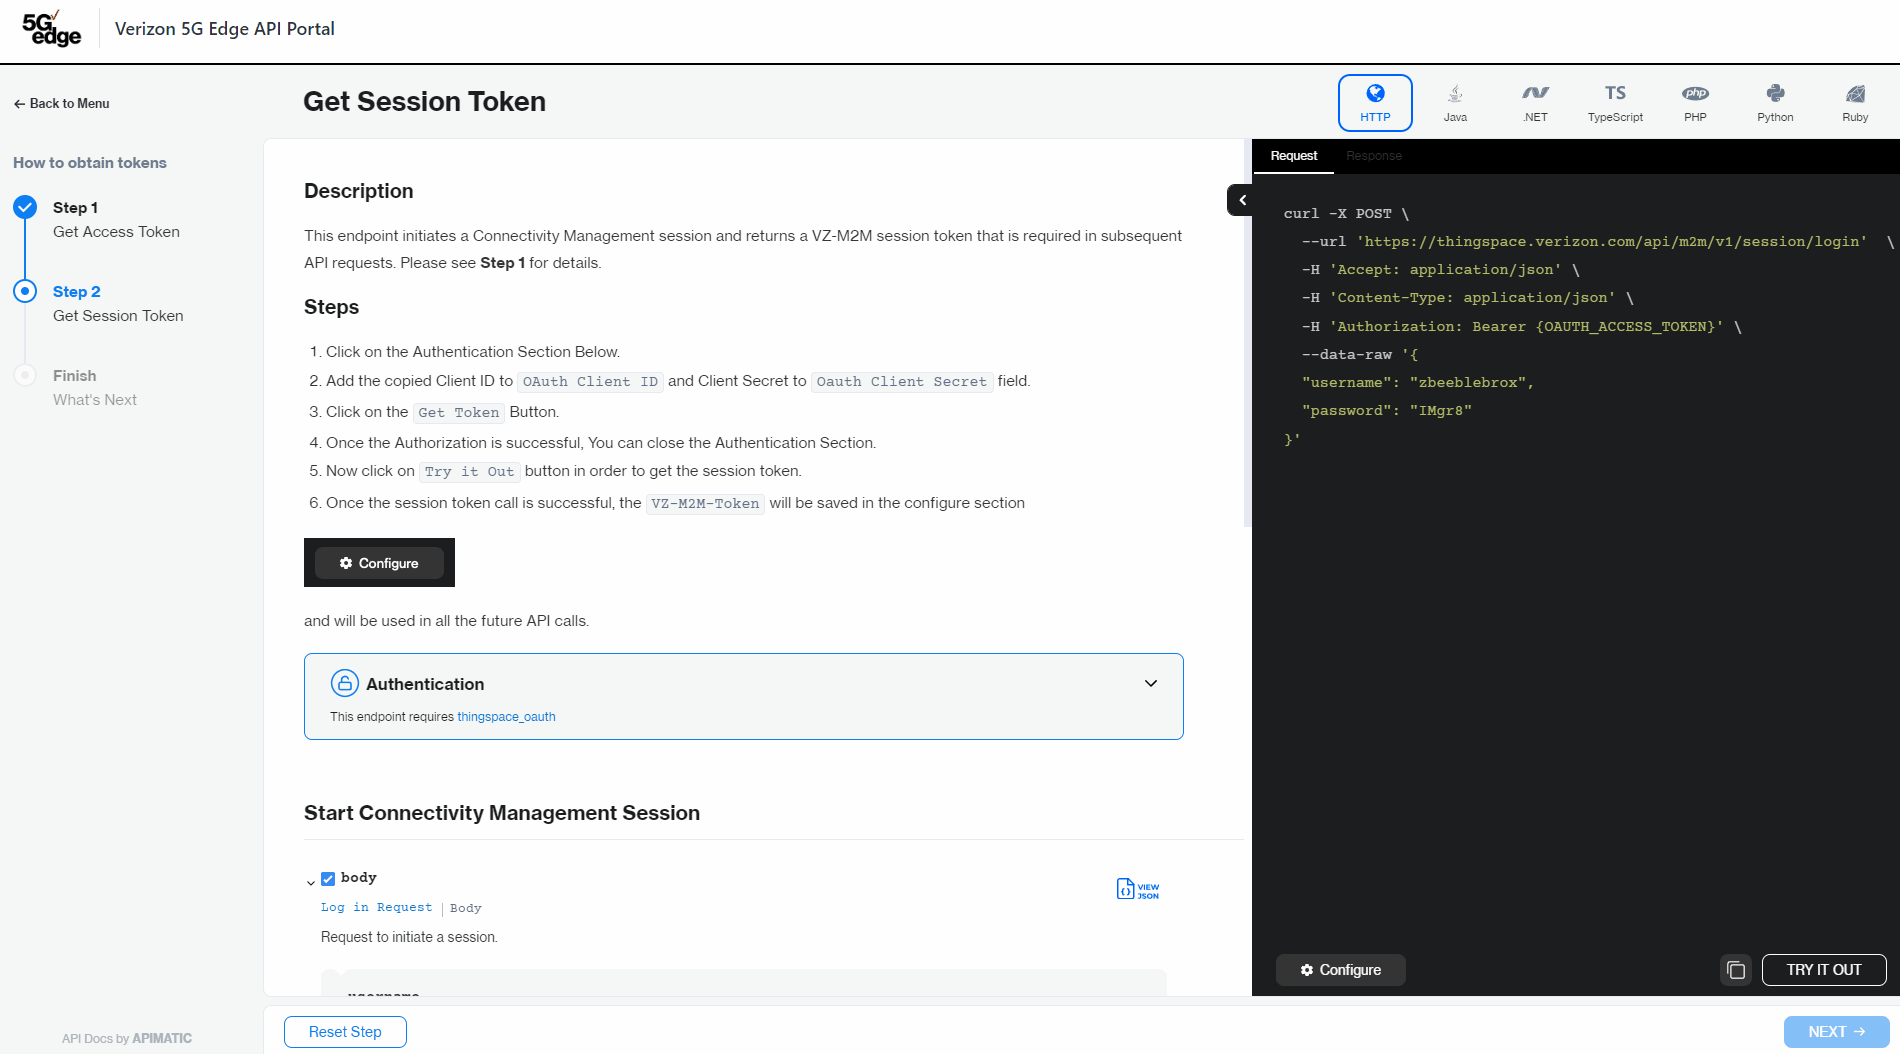The width and height of the screenshot is (1900, 1054).
Task: Click Step 1 completed checkmark icon
Action: tap(25, 207)
